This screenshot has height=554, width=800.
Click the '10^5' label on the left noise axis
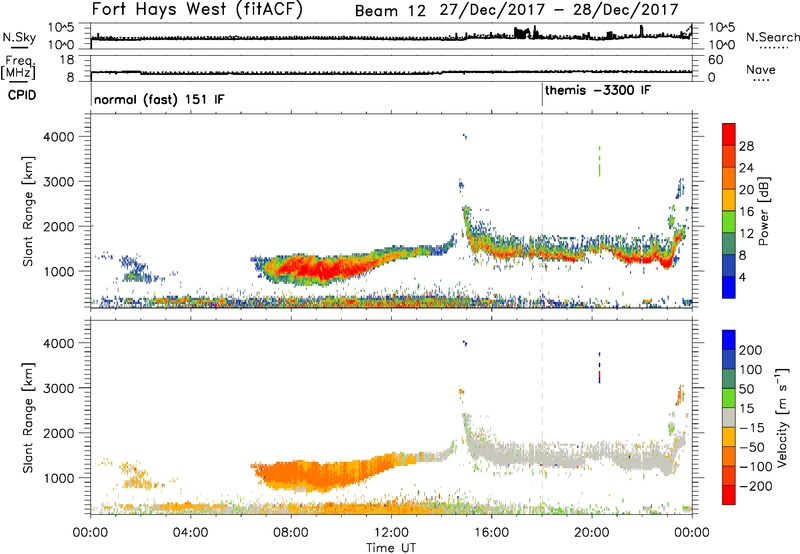(60, 28)
